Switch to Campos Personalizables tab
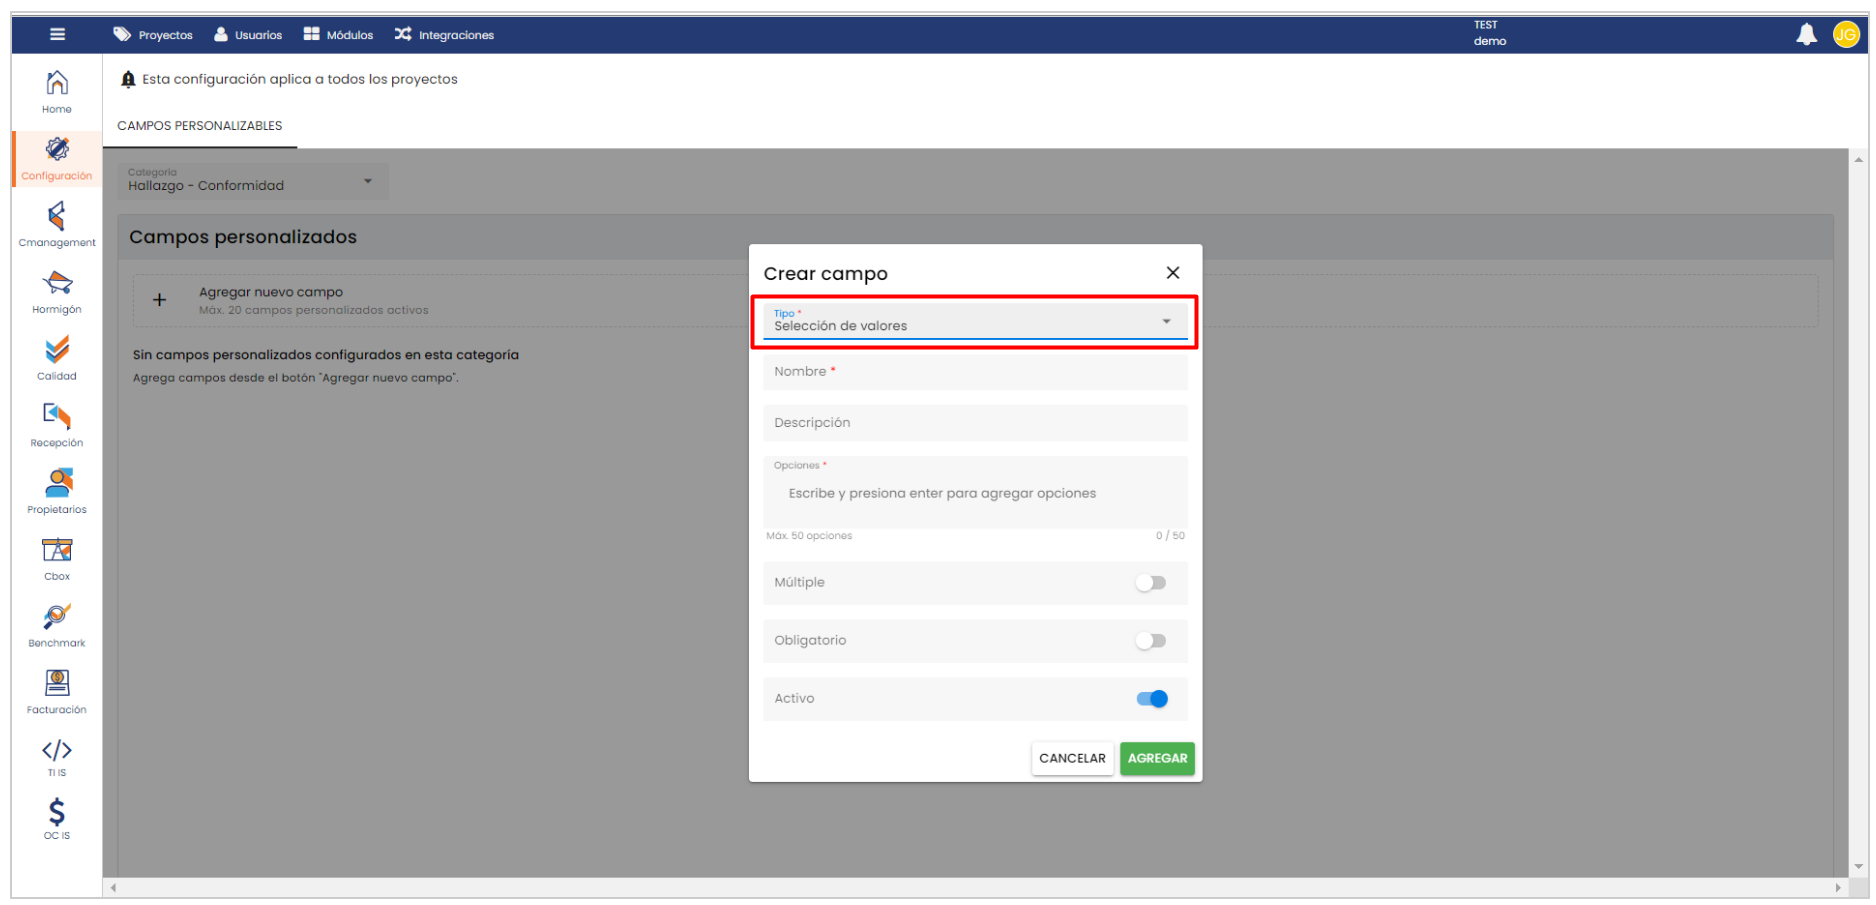The height and width of the screenshot is (905, 1876). (200, 126)
